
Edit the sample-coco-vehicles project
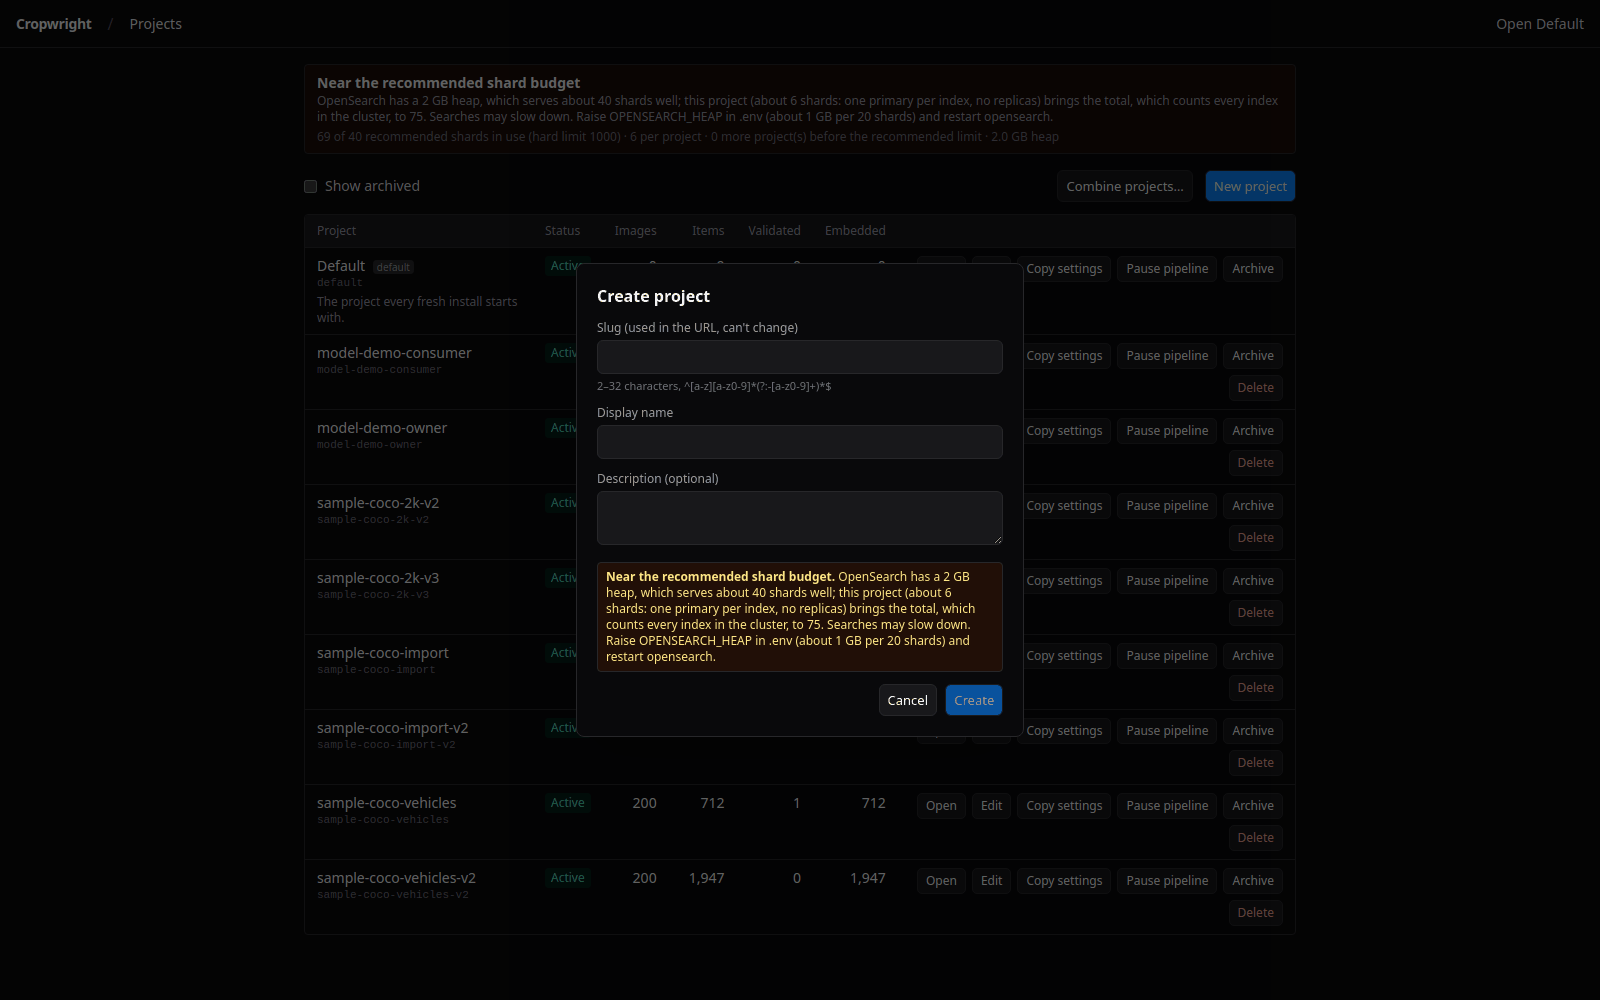click(991, 806)
